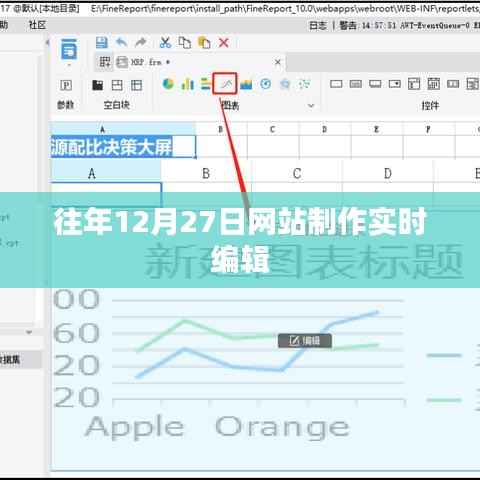Screen dimensions: 480x480
Task: Delete using the red X icon
Action: (x=224, y=43)
